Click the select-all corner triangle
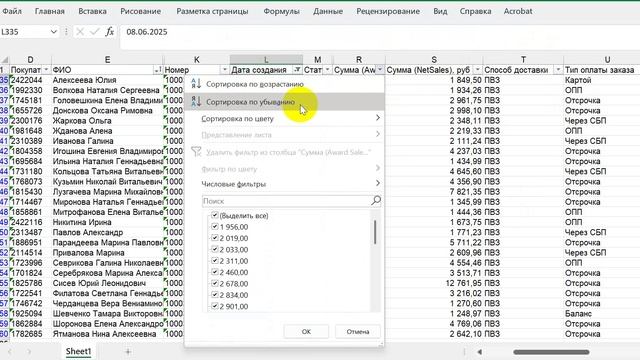 point(4,60)
